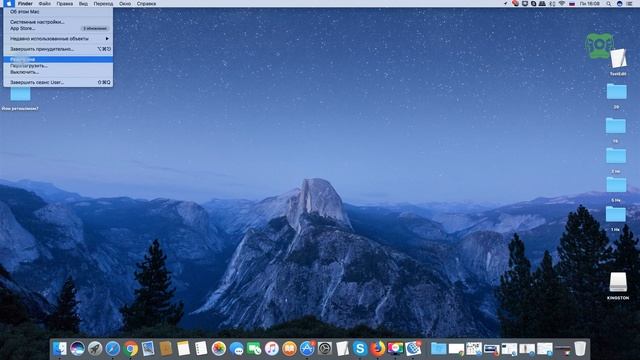Launch iTunes from the Dock

[271, 349]
